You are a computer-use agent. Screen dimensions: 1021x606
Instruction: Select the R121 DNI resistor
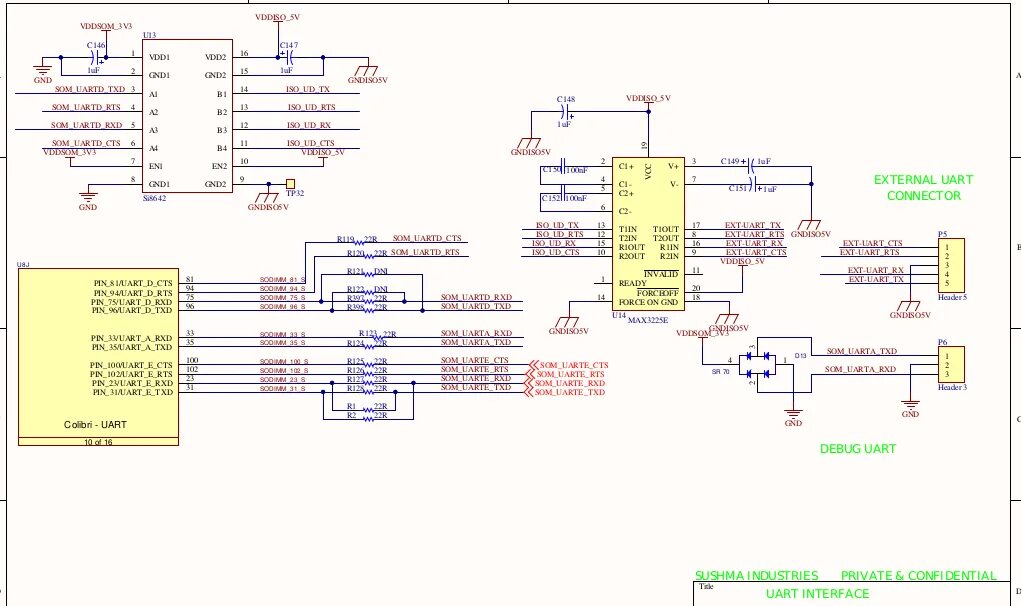370,275
